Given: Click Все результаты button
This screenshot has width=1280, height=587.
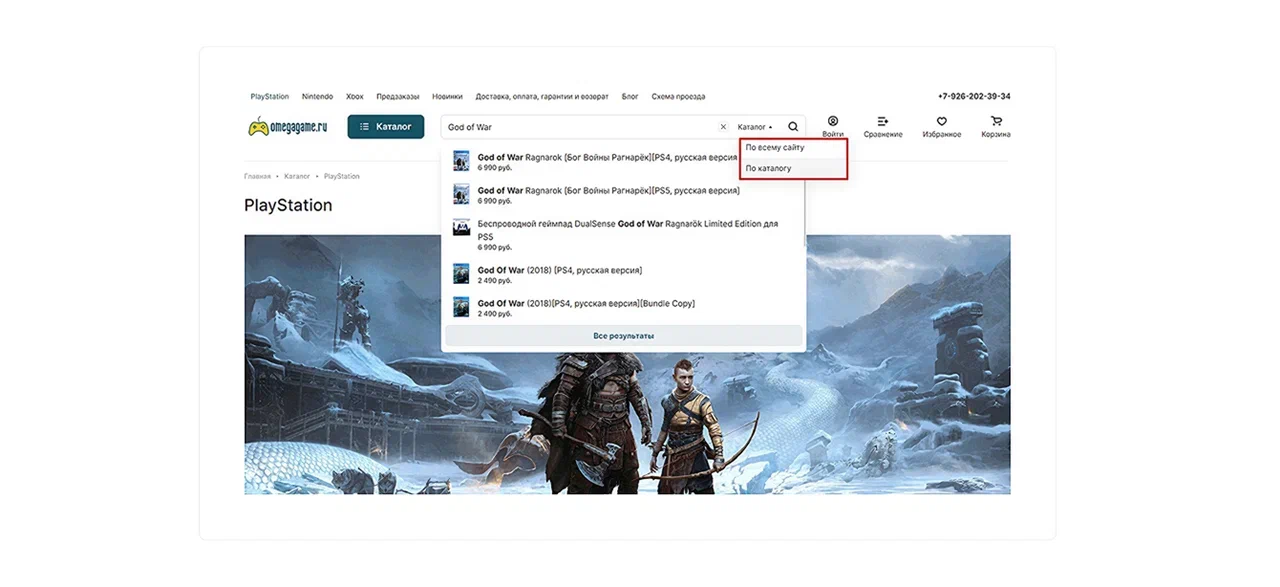Looking at the screenshot, I should [623, 336].
